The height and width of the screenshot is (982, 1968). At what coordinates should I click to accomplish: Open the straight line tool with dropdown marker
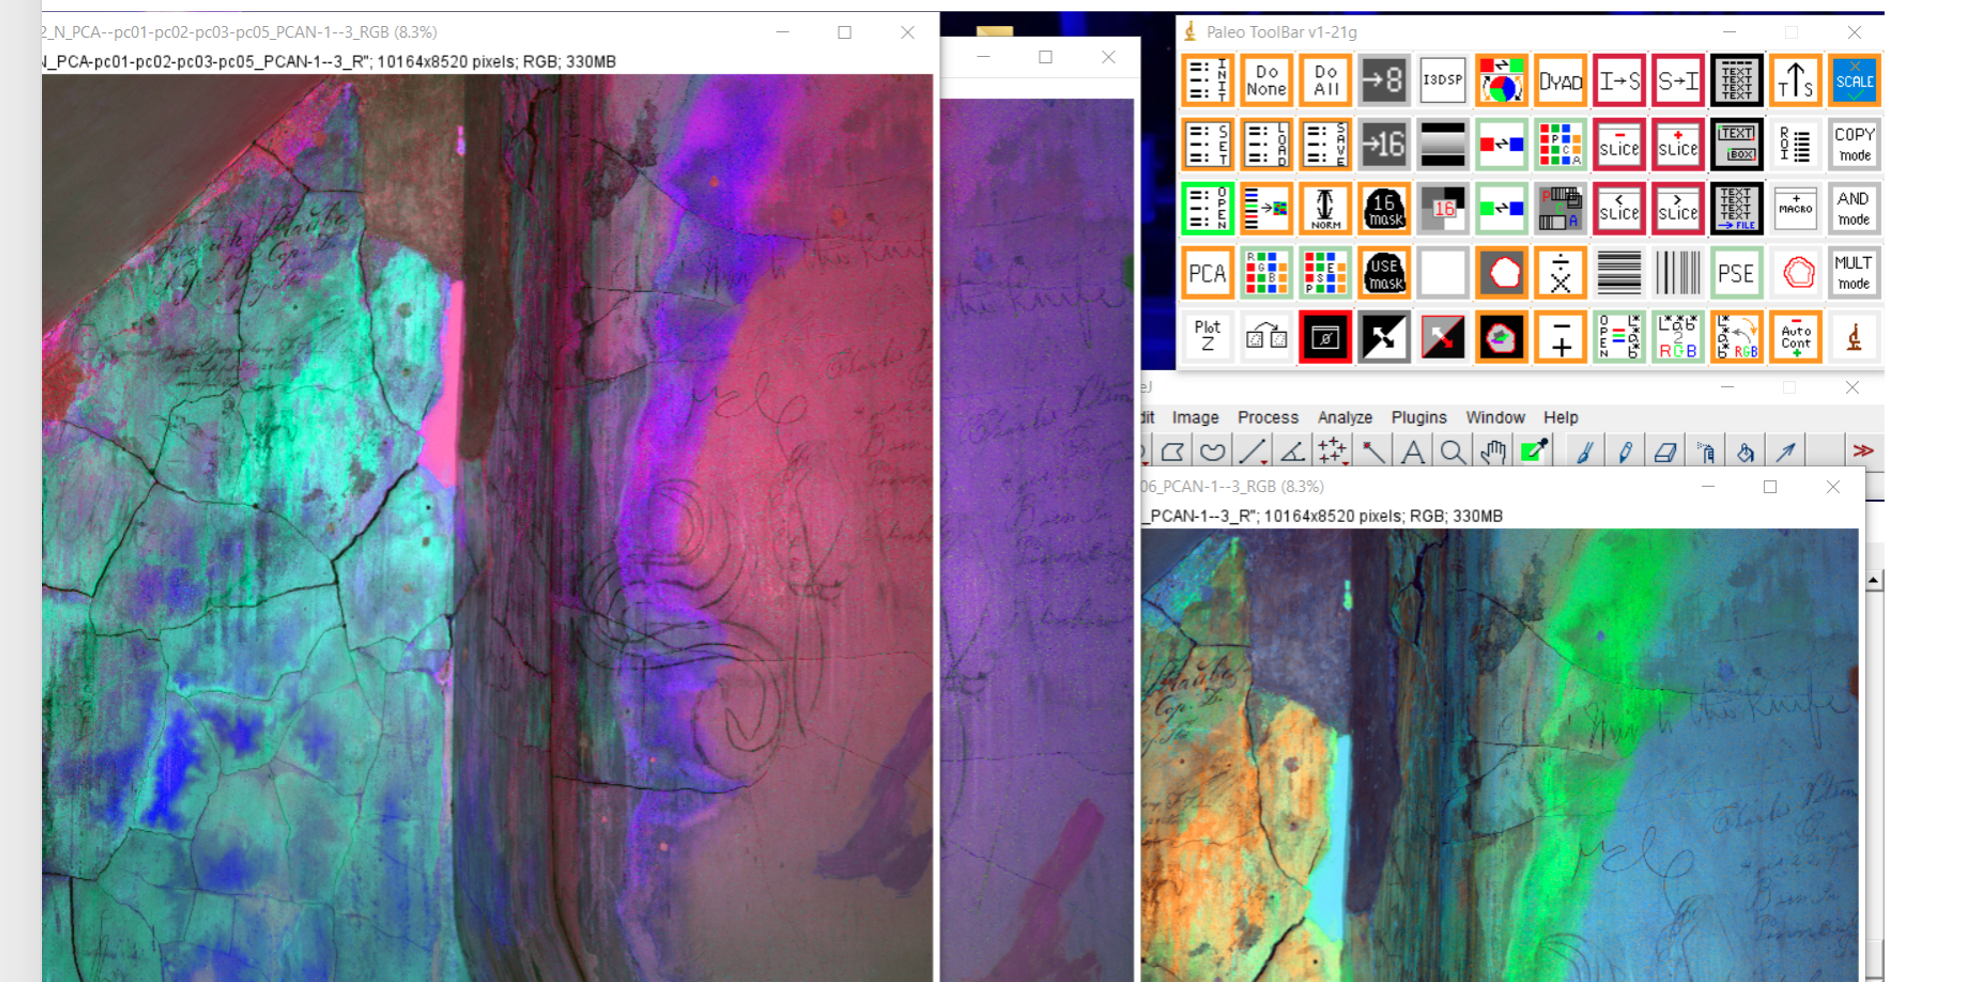pos(1252,452)
